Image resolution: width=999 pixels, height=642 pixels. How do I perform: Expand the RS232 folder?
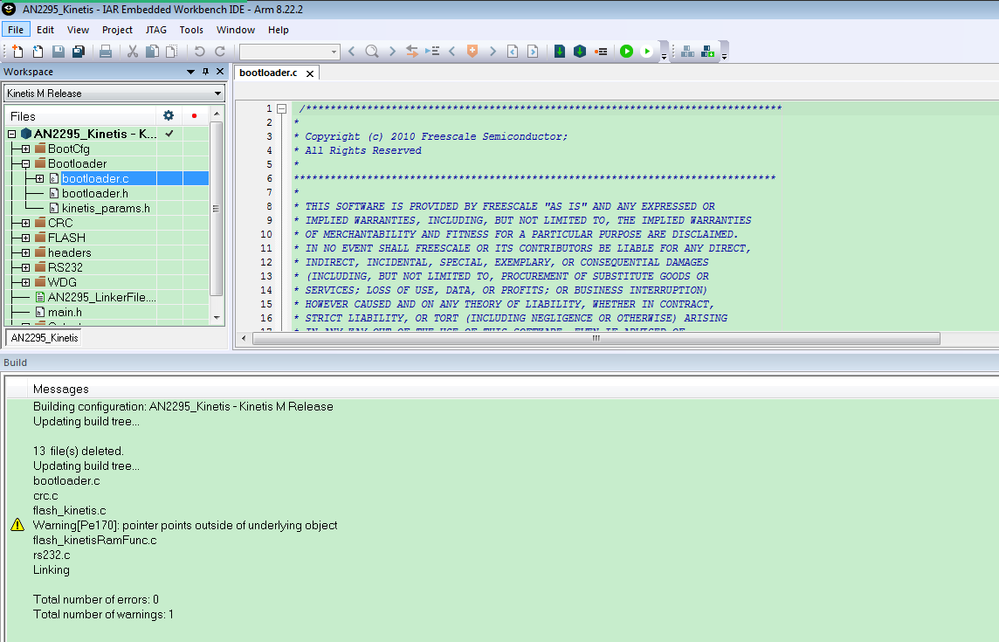pyautogui.click(x=25, y=268)
